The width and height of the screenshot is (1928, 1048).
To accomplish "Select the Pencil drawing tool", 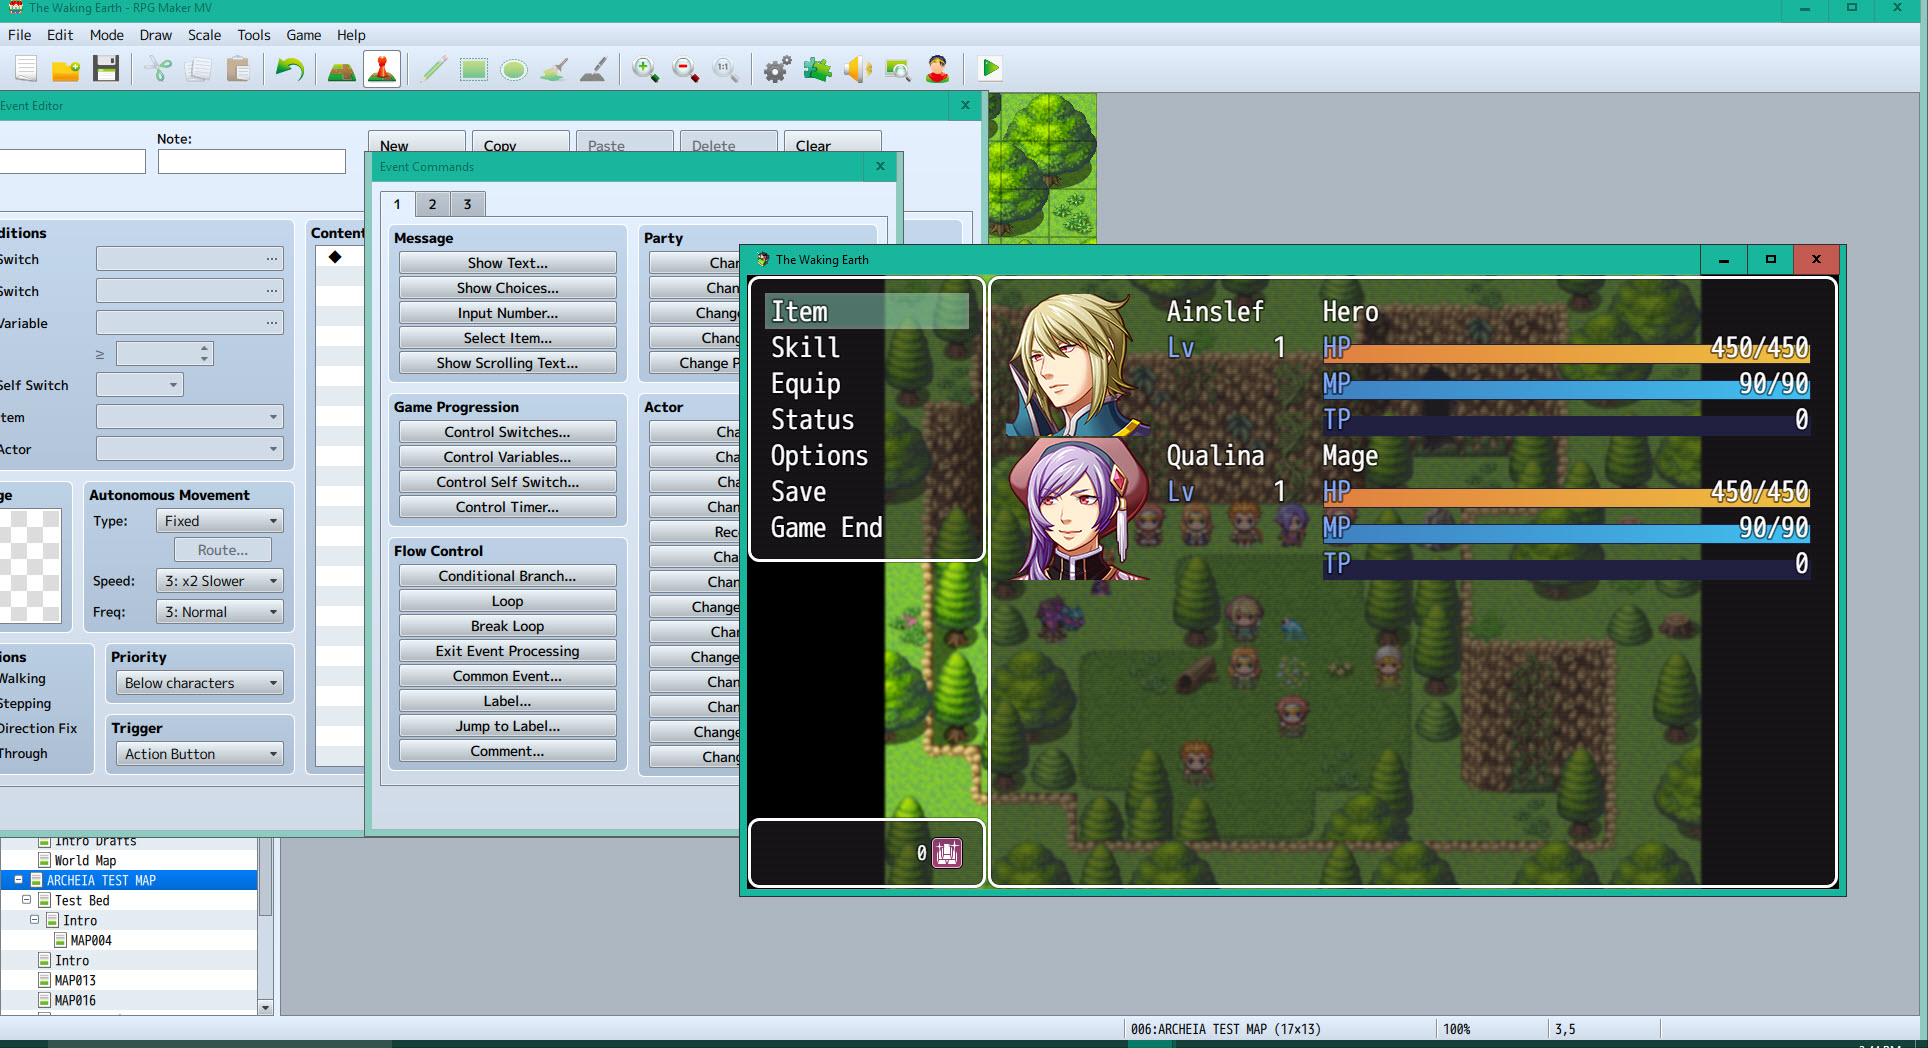I will click(434, 69).
